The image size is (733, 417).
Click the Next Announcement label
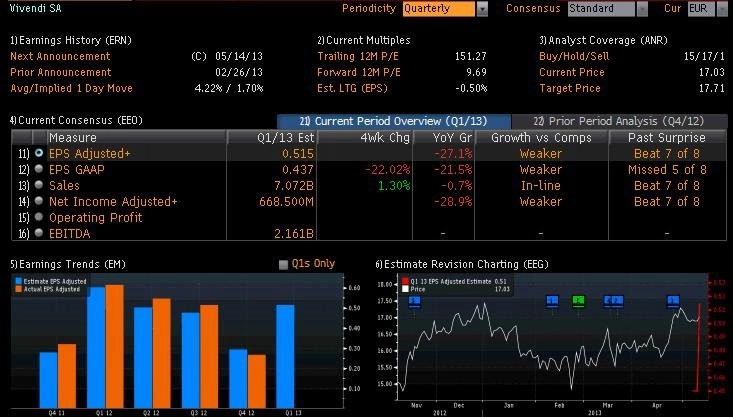tap(60, 57)
